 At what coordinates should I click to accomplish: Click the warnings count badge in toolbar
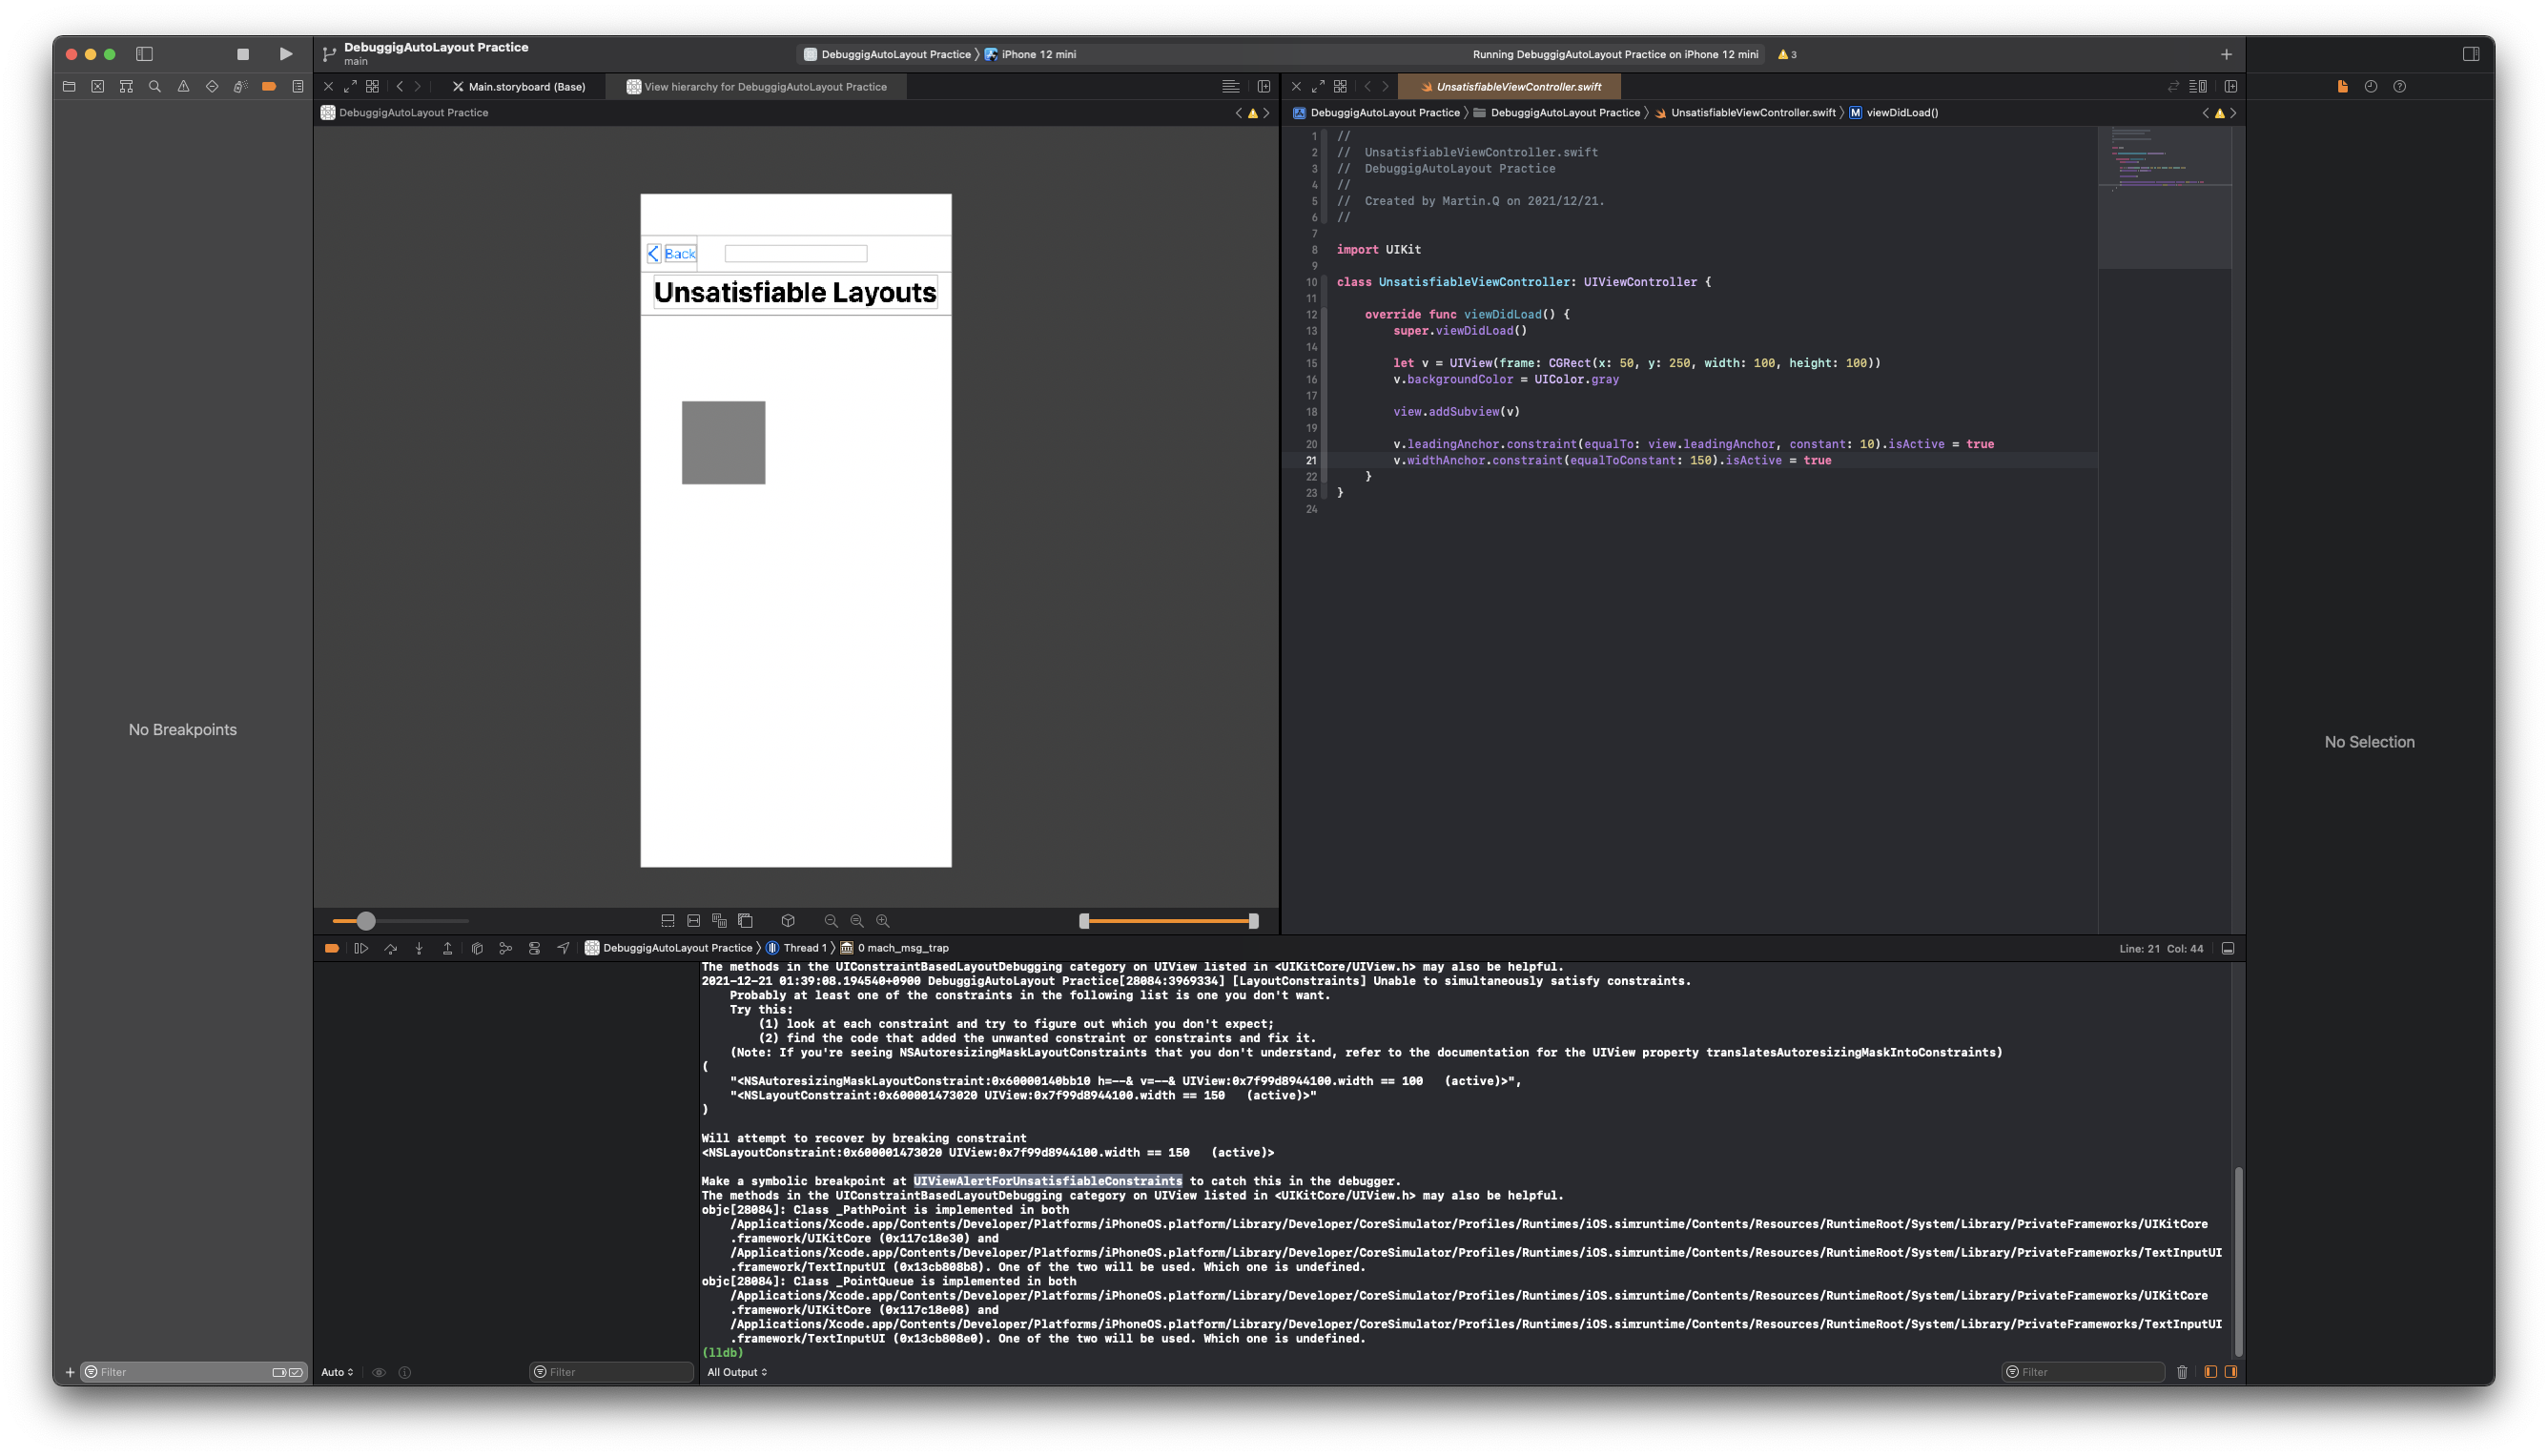(1787, 54)
